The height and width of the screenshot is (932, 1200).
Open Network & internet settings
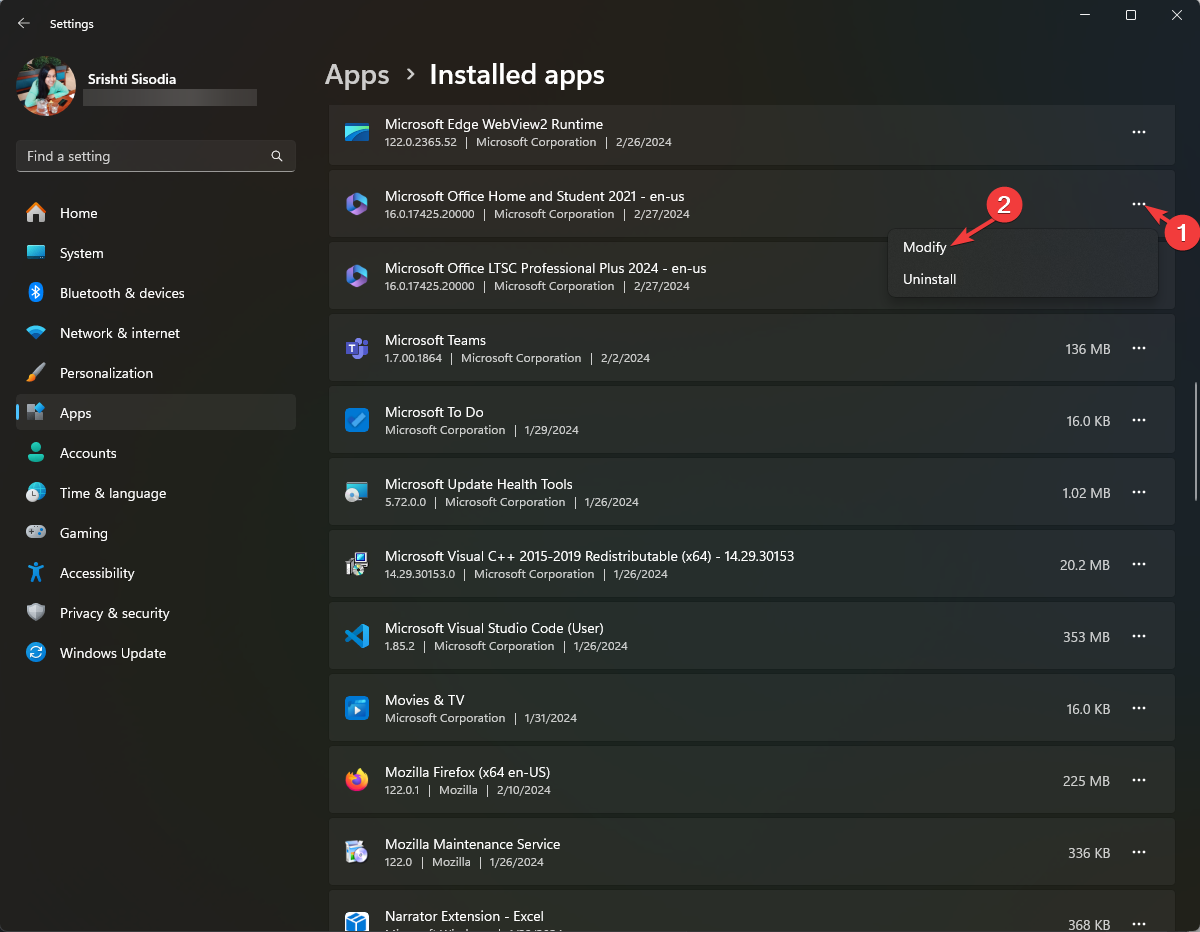click(156, 333)
